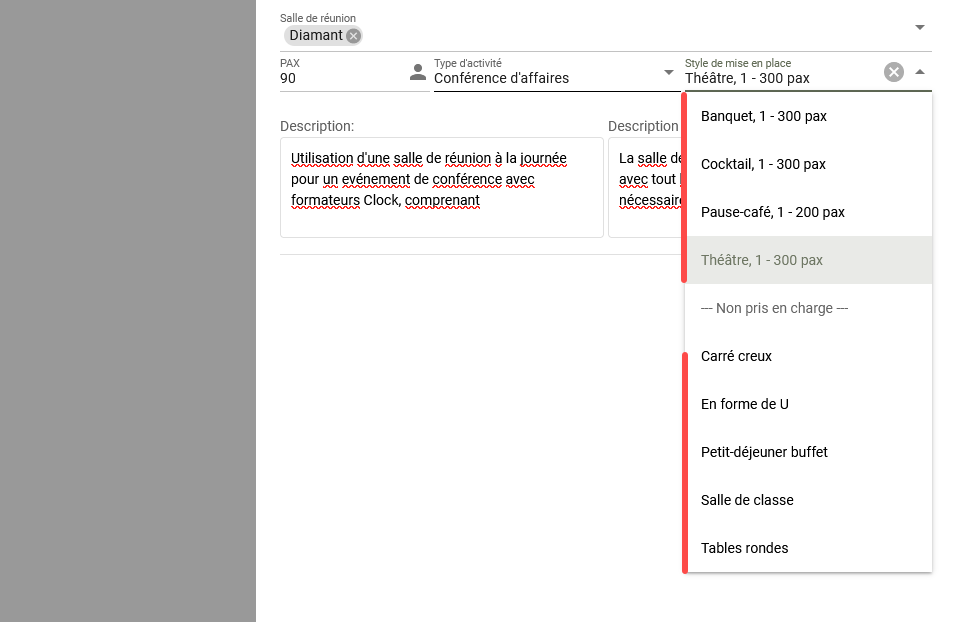Open the Salle de réunion dropdown arrow

[x=920, y=27]
